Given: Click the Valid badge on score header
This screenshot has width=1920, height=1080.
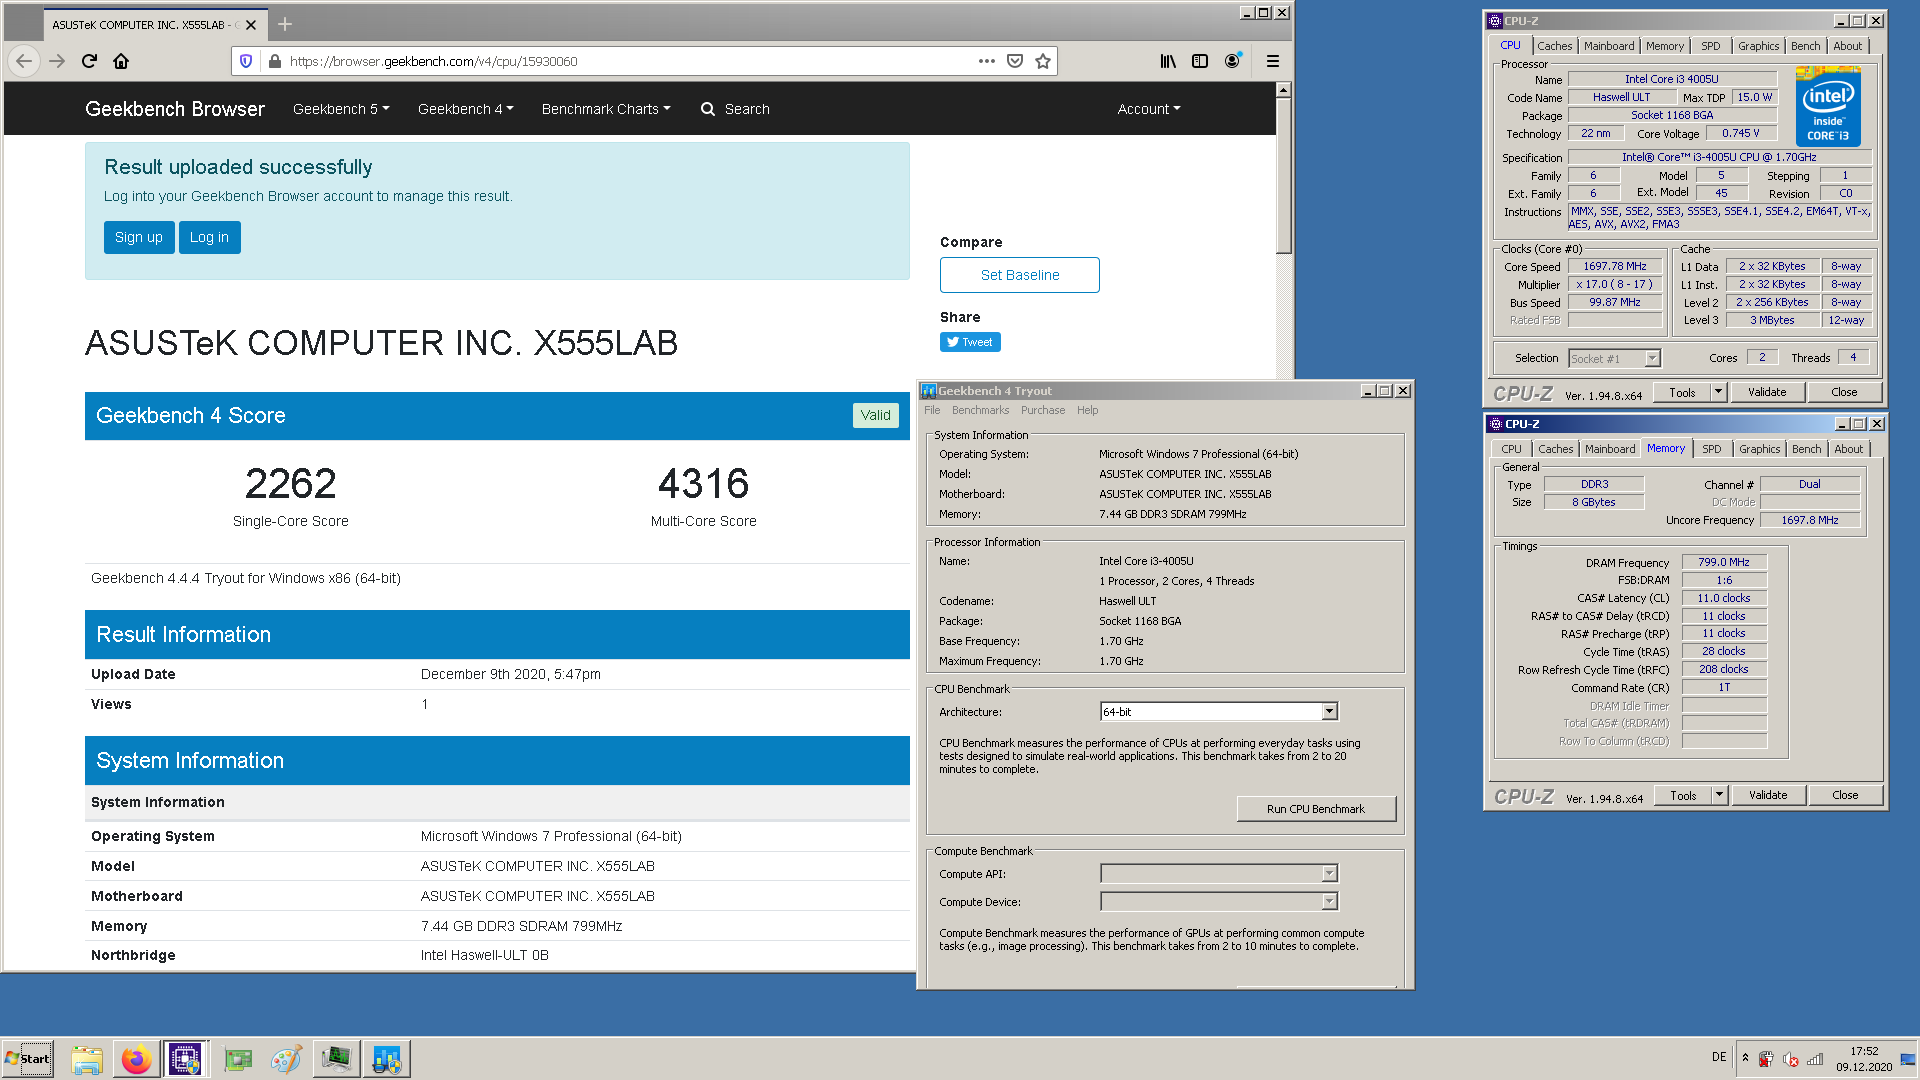Looking at the screenshot, I should click(x=875, y=415).
